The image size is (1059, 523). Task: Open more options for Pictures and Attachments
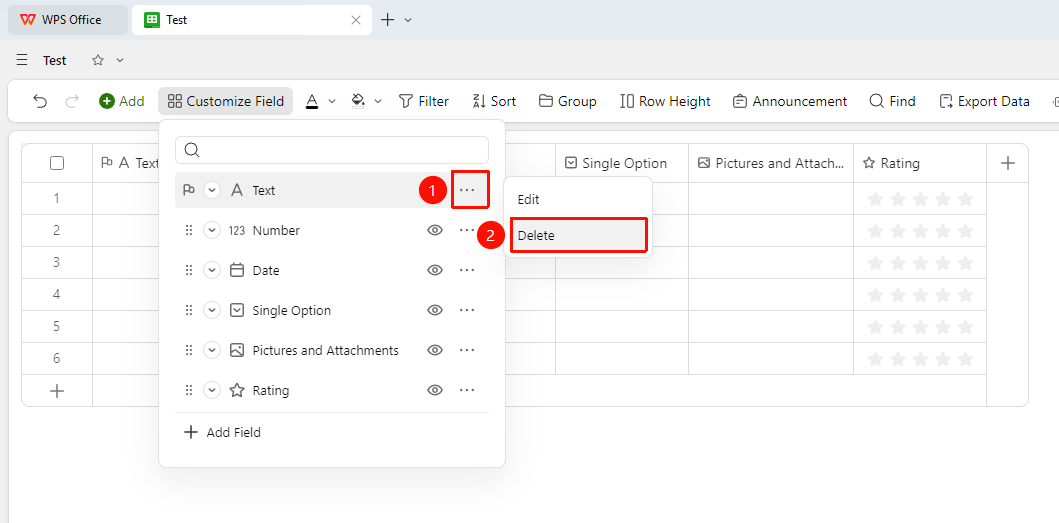point(467,350)
